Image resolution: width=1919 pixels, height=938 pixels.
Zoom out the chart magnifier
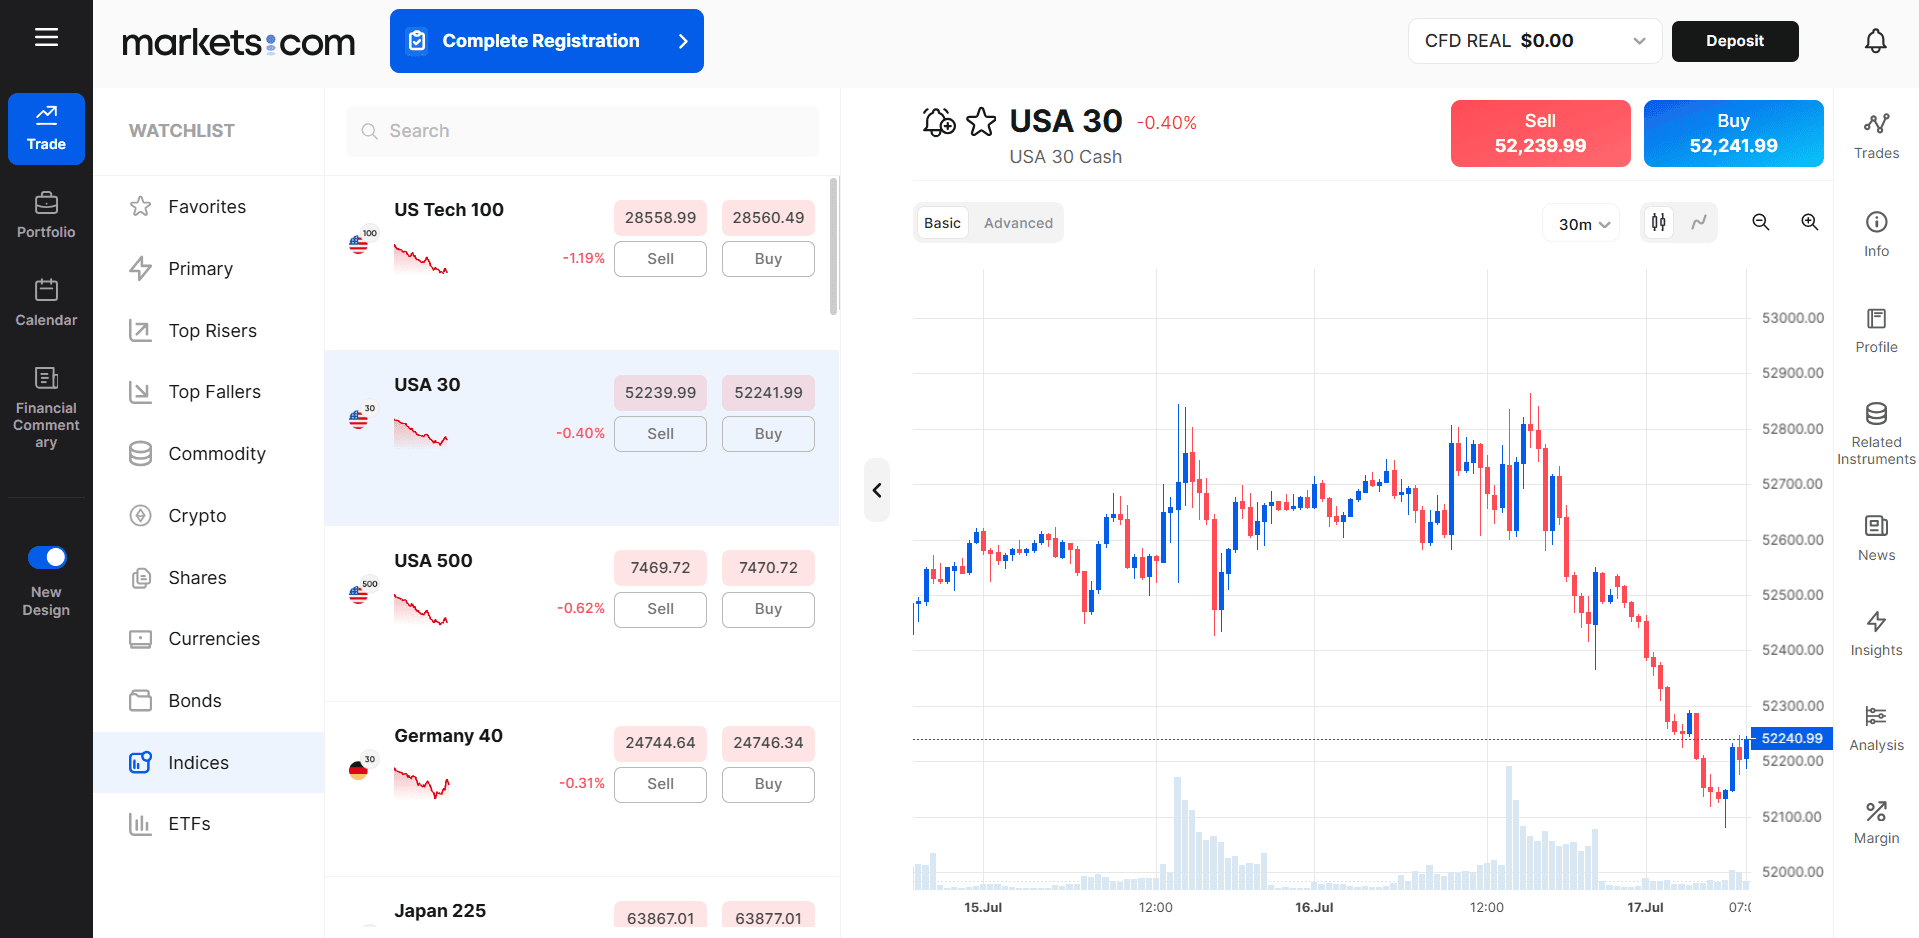pyautogui.click(x=1761, y=222)
